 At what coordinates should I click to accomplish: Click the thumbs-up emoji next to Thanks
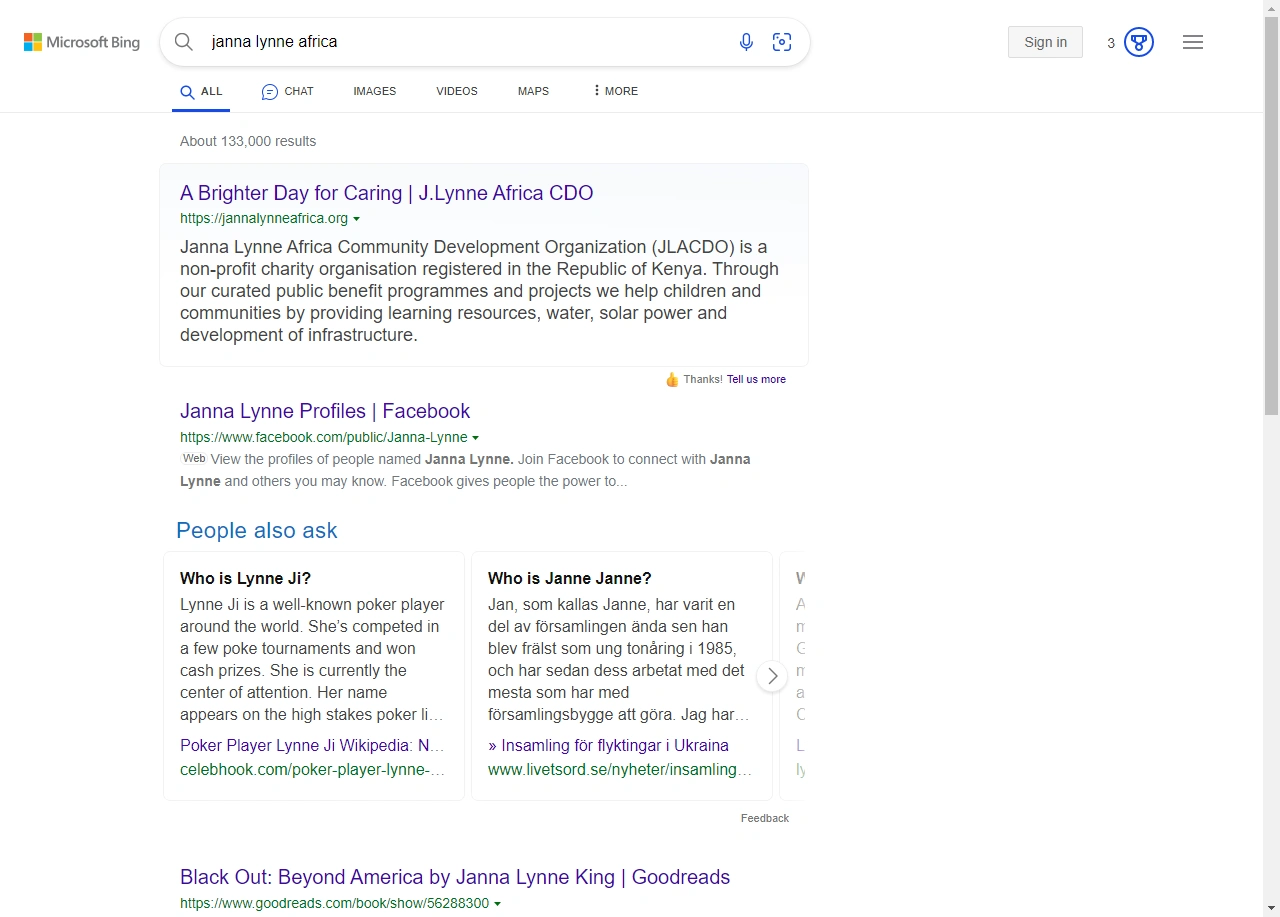672,379
